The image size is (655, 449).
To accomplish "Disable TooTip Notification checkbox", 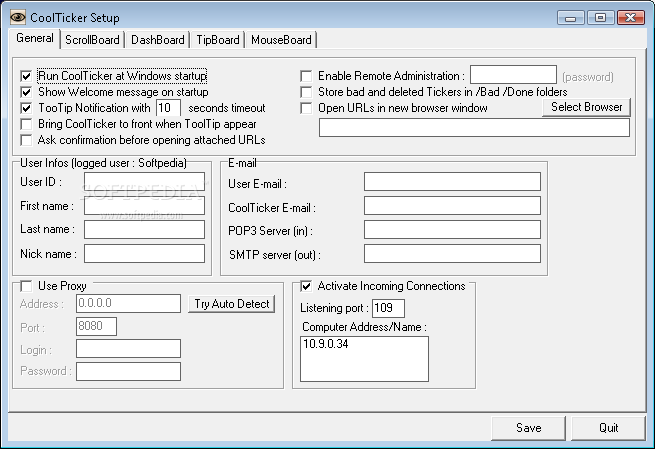I will coord(26,108).
